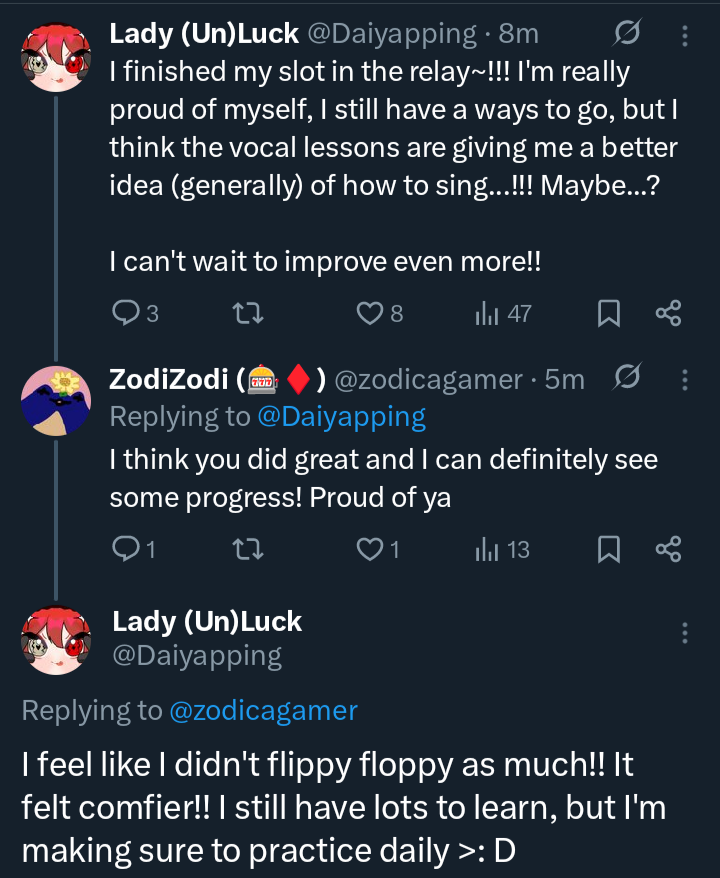The width and height of the screenshot is (720, 878).
Task: Share Lady (Un)Luck's first tweet
Action: (x=668, y=314)
